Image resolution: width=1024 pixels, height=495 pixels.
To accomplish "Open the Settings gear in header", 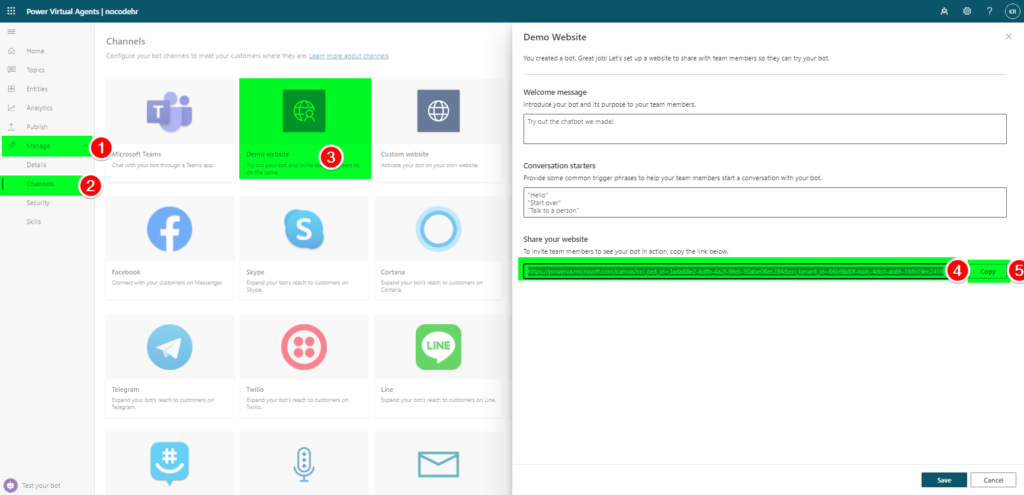I will tap(967, 11).
